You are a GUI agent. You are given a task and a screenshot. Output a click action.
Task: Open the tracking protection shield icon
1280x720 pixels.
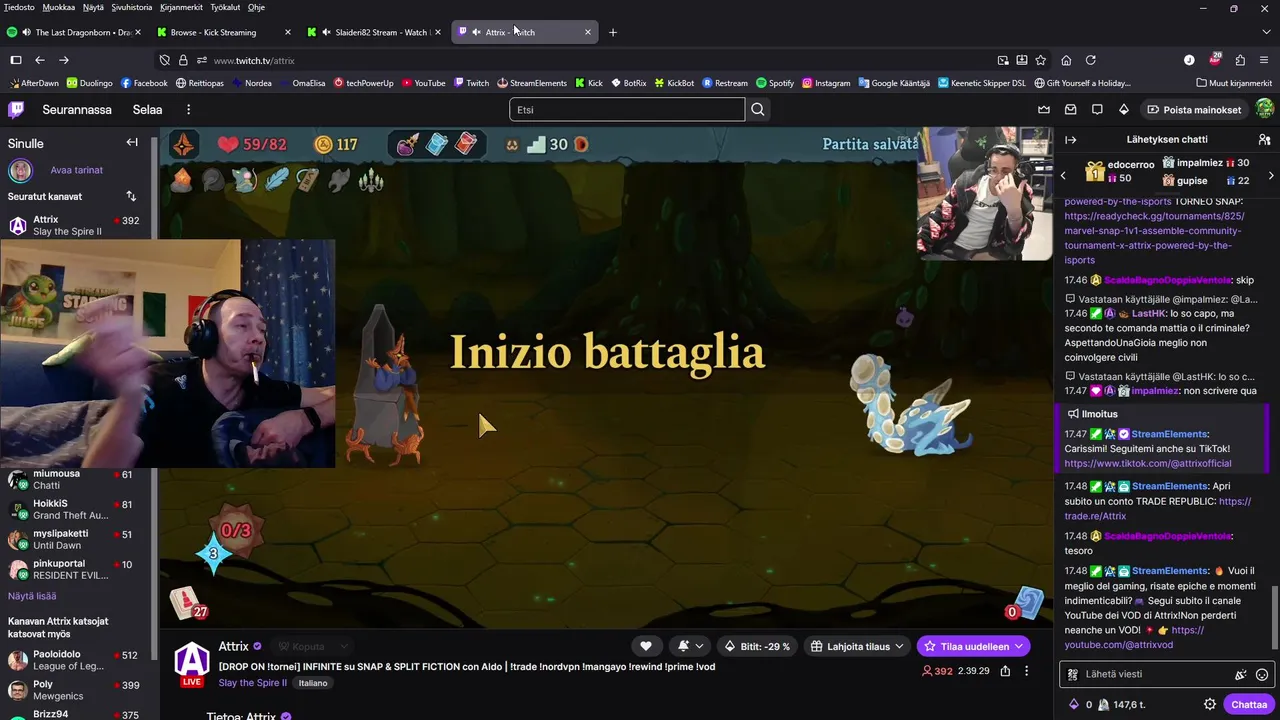(x=165, y=60)
